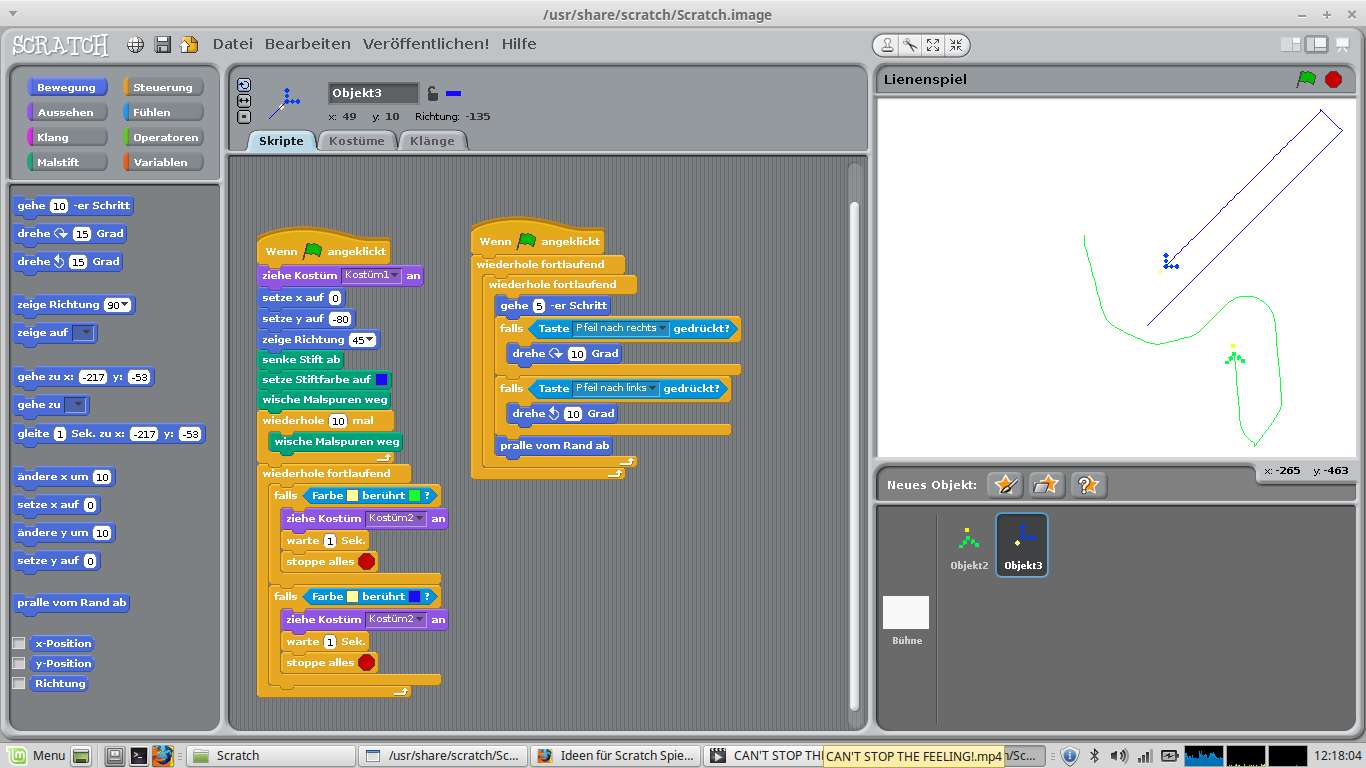Open the zeige auf target dropdown
Screen dimensions: 1366x768
(x=85, y=333)
